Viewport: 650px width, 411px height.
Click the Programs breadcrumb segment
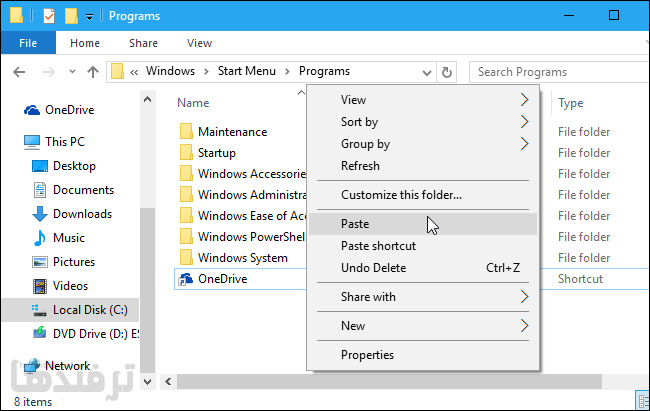[x=324, y=71]
